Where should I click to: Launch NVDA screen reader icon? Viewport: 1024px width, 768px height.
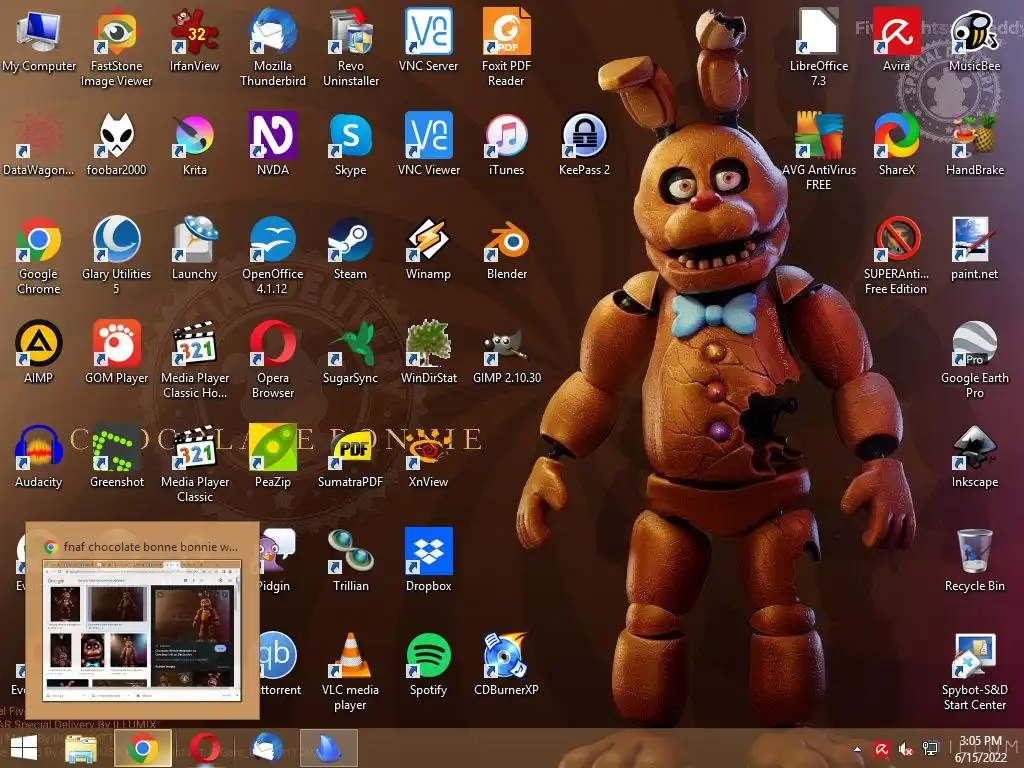tap(272, 145)
